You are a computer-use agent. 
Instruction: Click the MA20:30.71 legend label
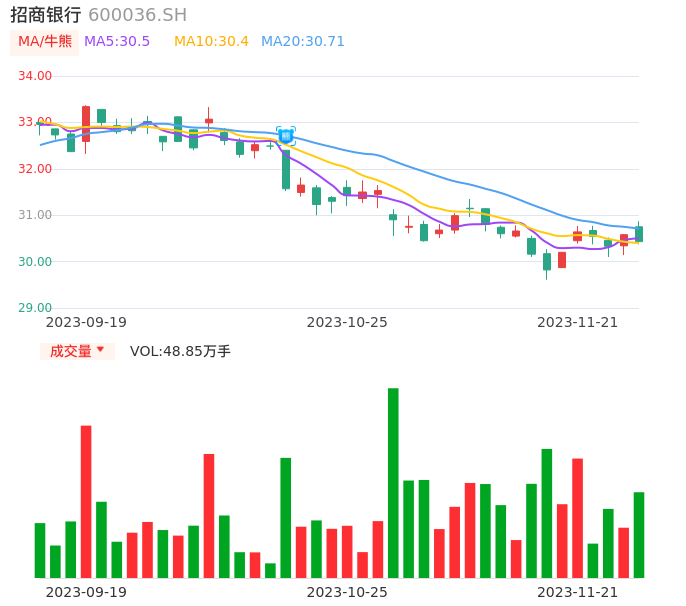(303, 42)
